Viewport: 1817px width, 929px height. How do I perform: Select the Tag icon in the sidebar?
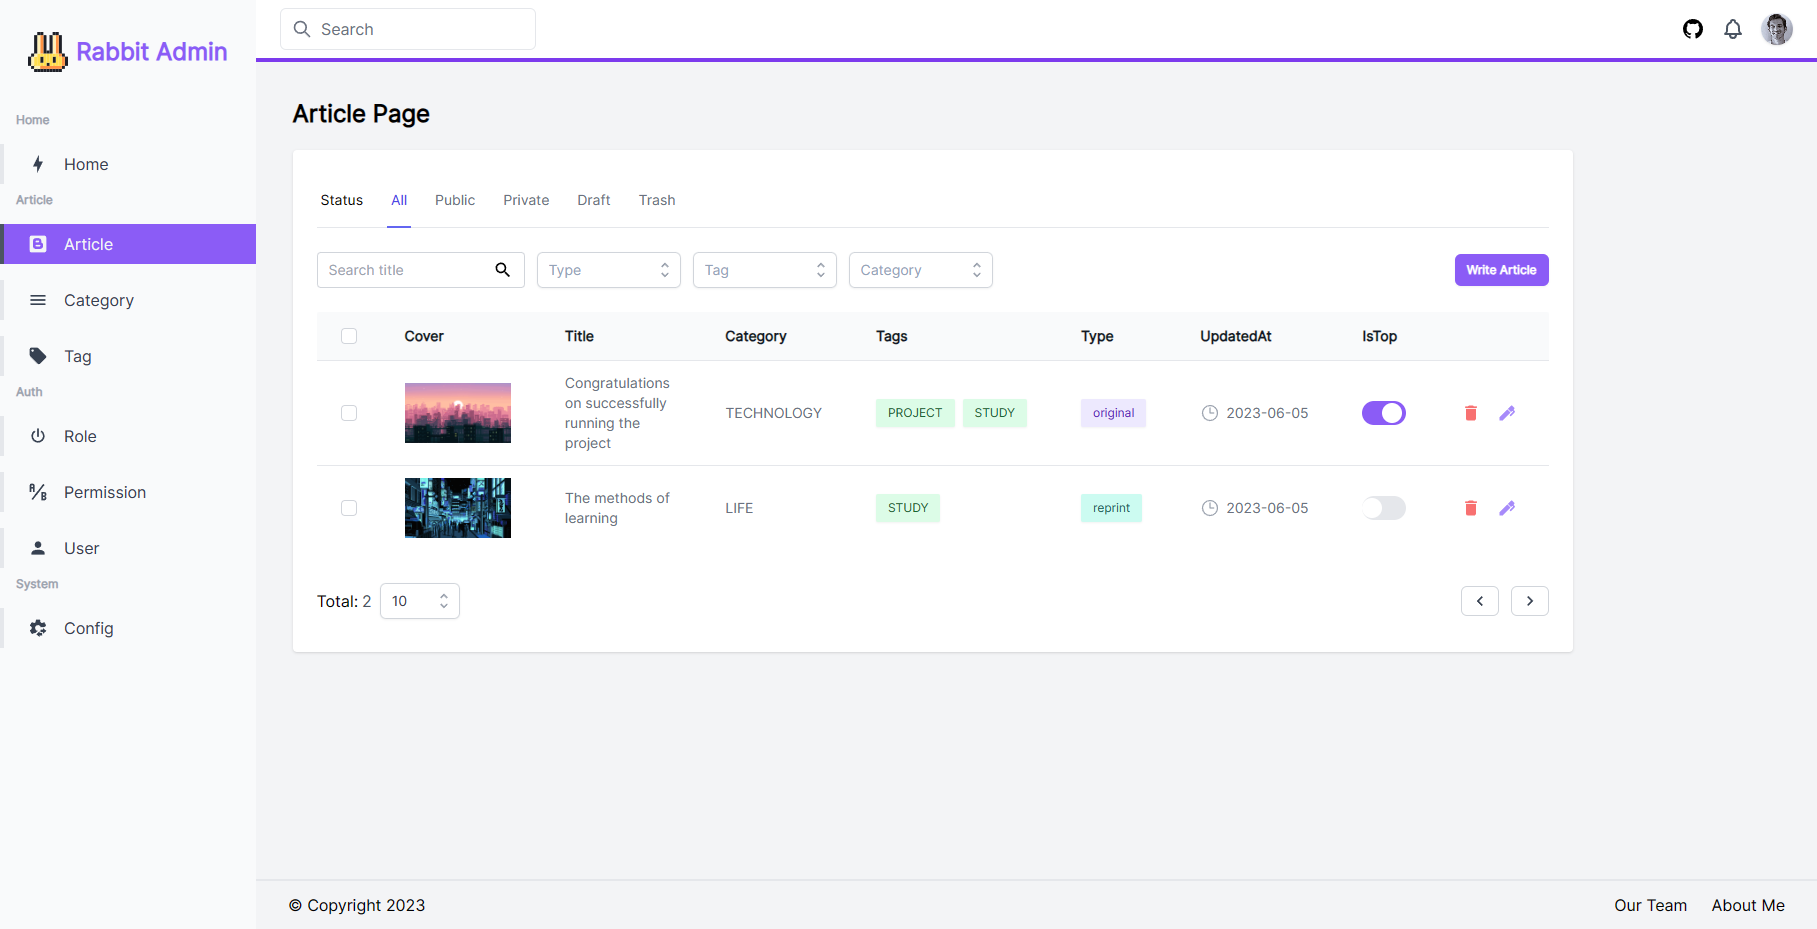click(x=38, y=355)
